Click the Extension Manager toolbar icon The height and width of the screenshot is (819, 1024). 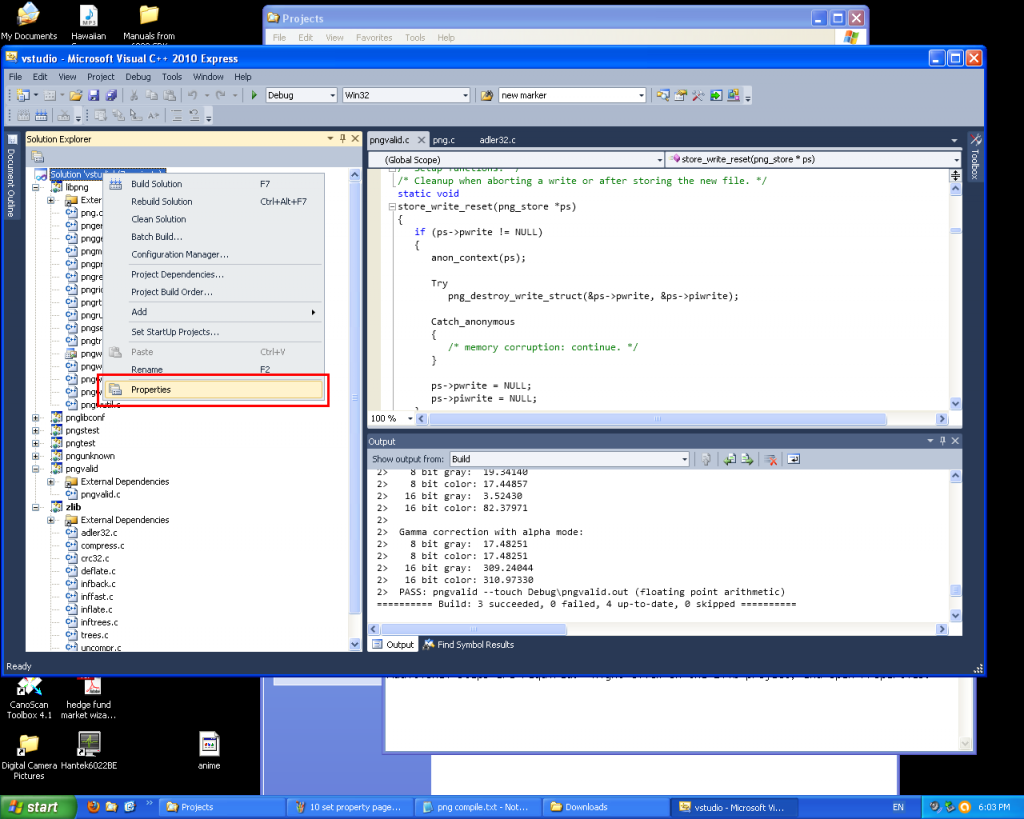click(x=733, y=95)
